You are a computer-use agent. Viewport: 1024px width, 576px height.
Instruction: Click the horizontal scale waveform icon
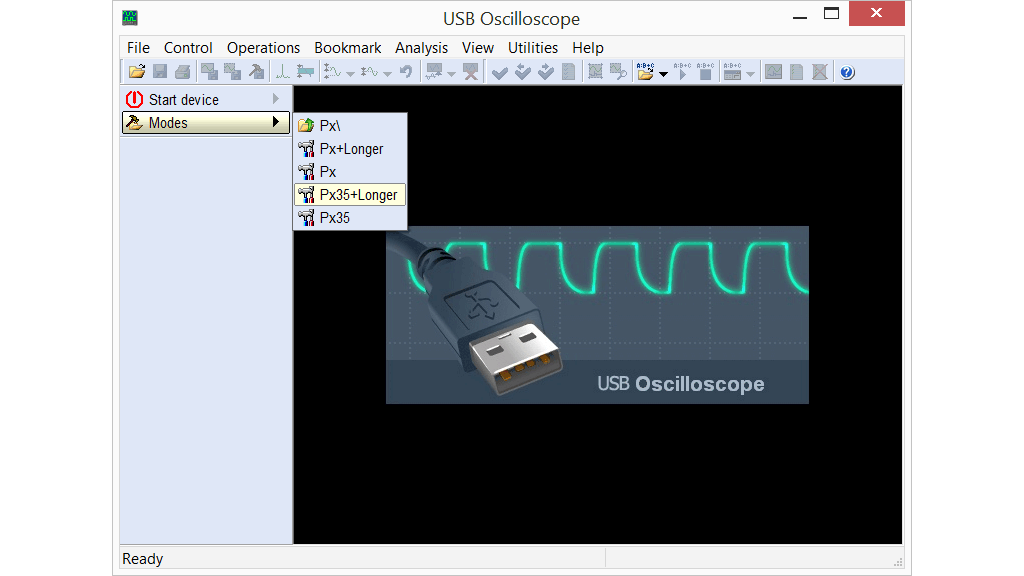click(370, 72)
